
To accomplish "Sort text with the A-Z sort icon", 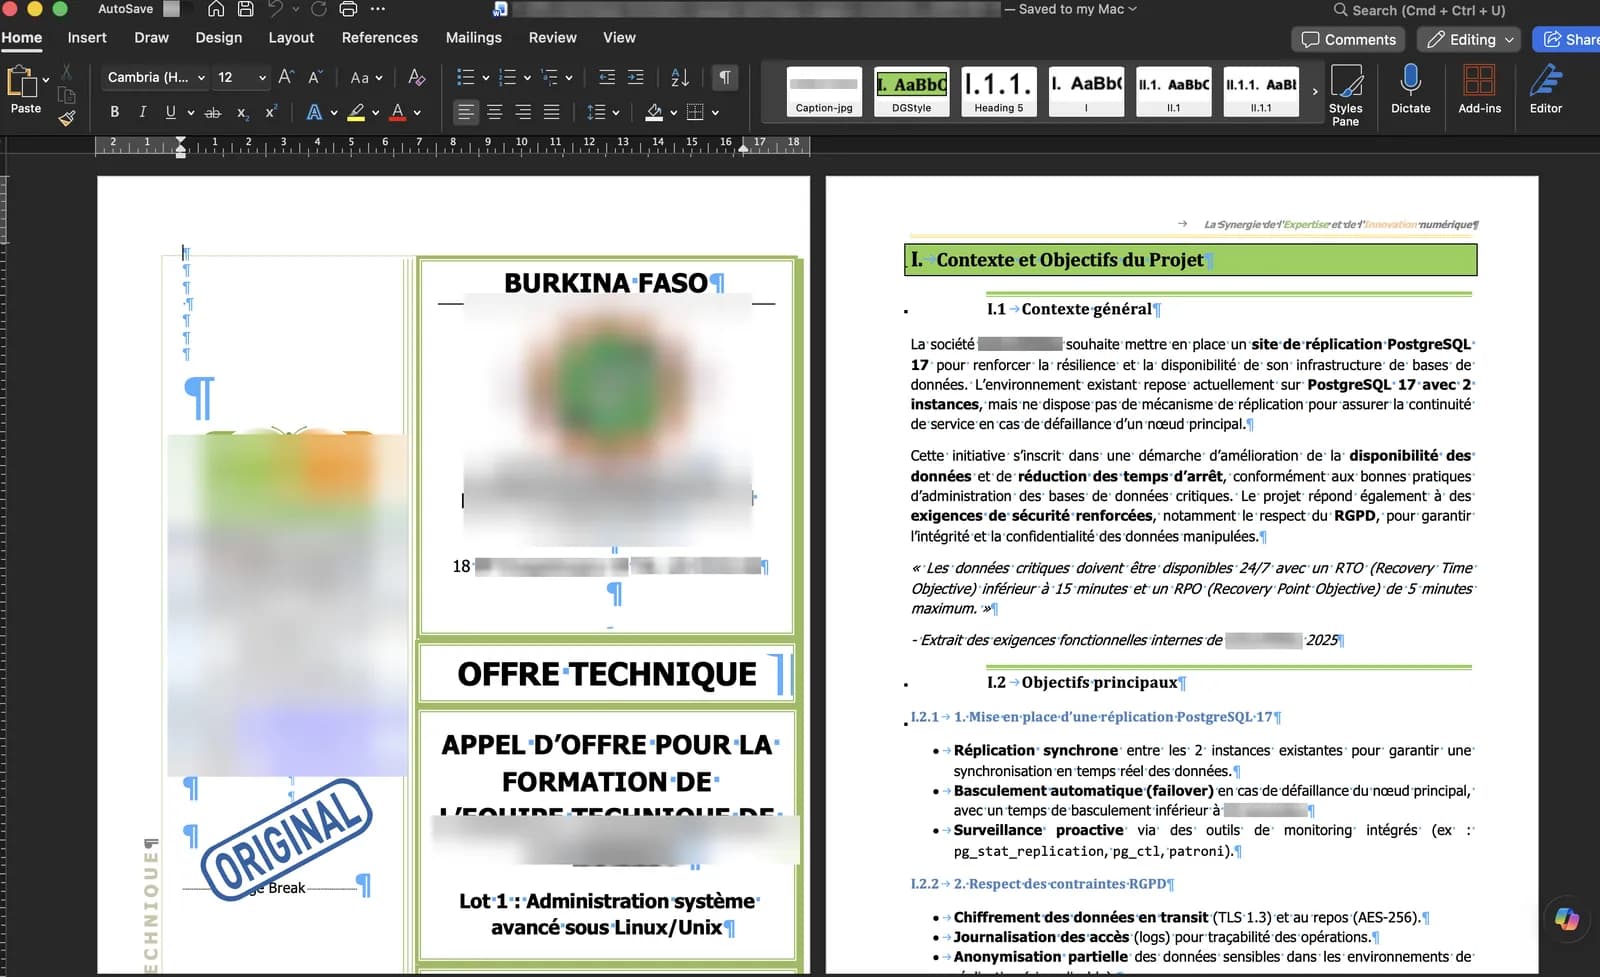I will pyautogui.click(x=680, y=77).
